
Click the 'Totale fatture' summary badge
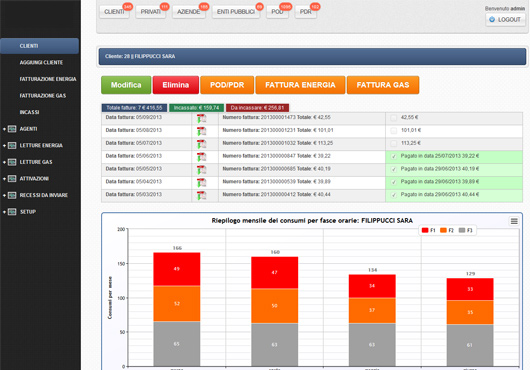(134, 108)
